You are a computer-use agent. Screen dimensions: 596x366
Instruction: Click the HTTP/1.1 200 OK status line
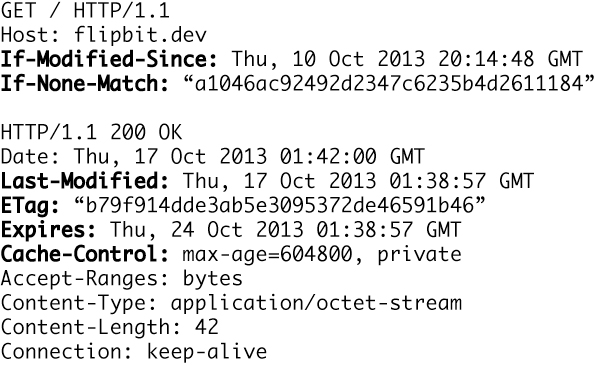coord(92,132)
